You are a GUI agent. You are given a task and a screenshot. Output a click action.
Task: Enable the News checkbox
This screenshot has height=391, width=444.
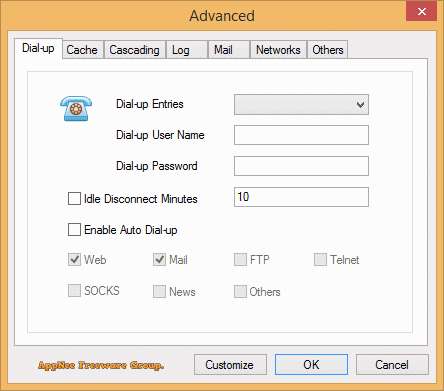tap(159, 291)
